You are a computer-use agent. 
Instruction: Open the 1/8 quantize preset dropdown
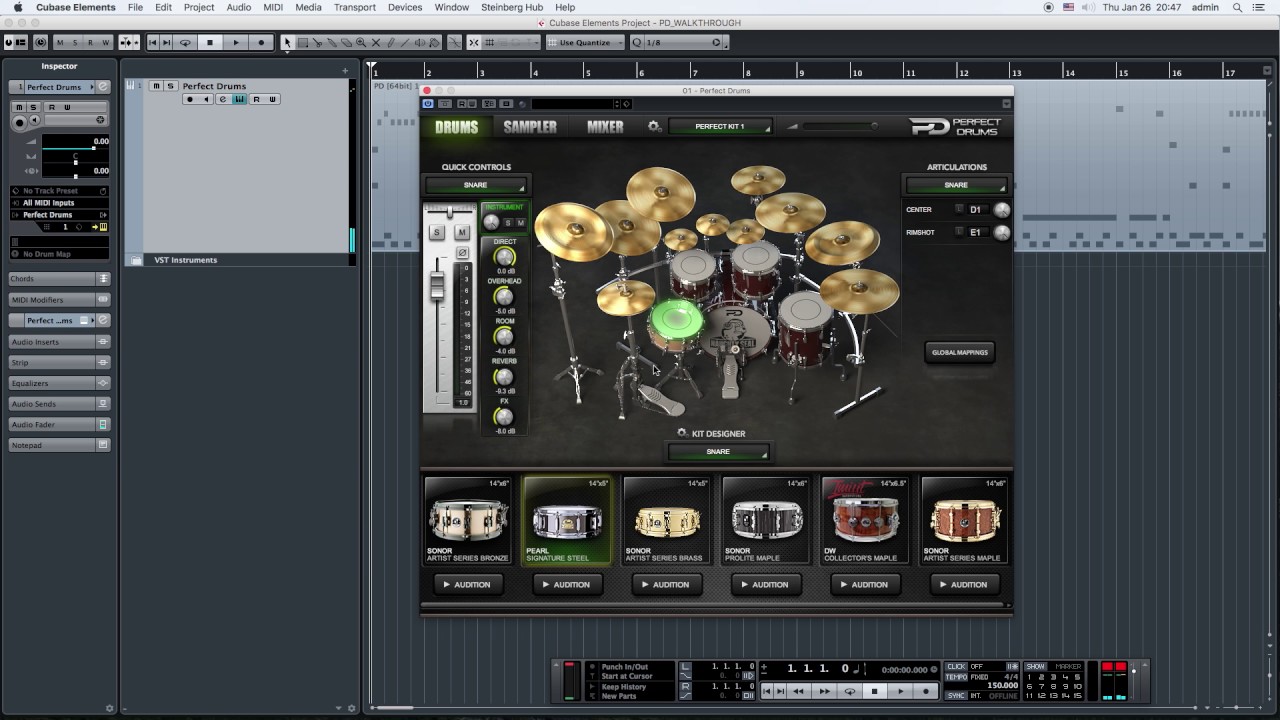(678, 43)
